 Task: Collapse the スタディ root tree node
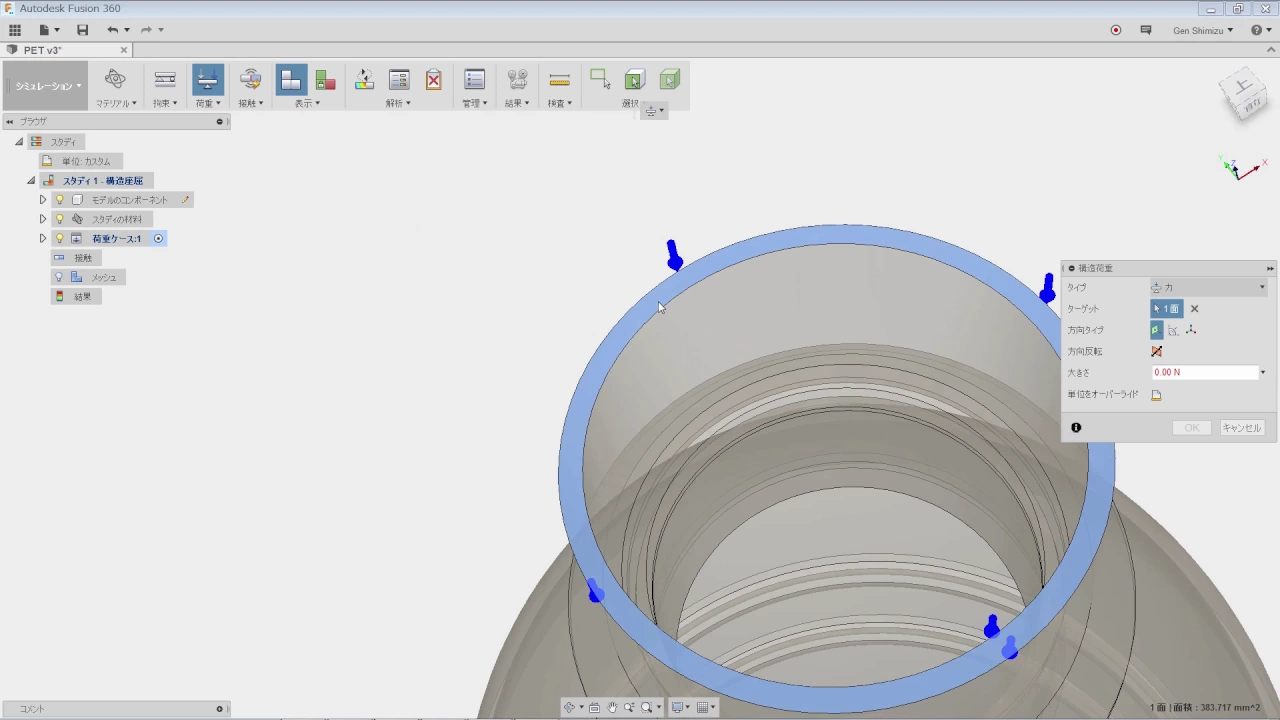[x=19, y=142]
